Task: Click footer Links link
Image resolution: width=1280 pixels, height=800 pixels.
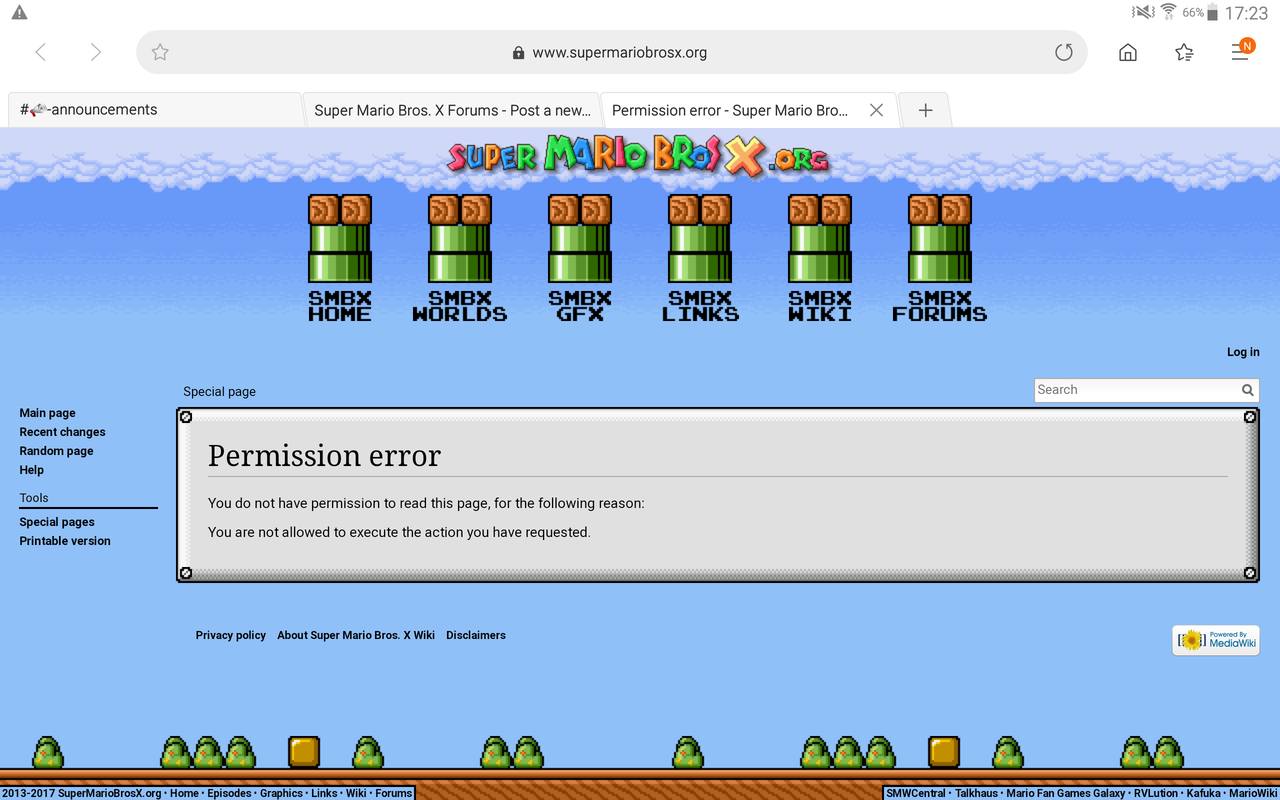Action: point(324,793)
